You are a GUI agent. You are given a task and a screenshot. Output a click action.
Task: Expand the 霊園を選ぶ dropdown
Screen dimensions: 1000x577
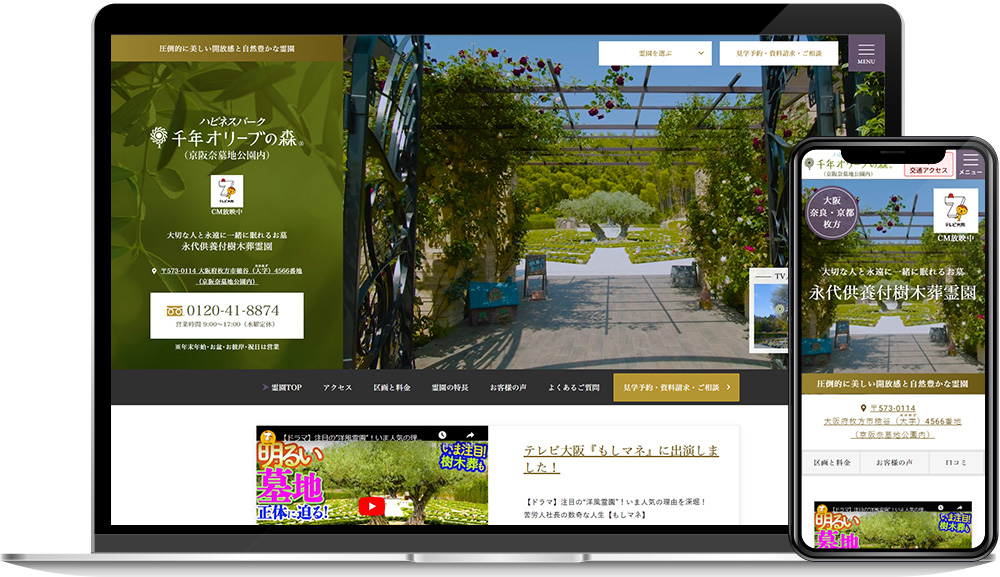click(x=655, y=53)
